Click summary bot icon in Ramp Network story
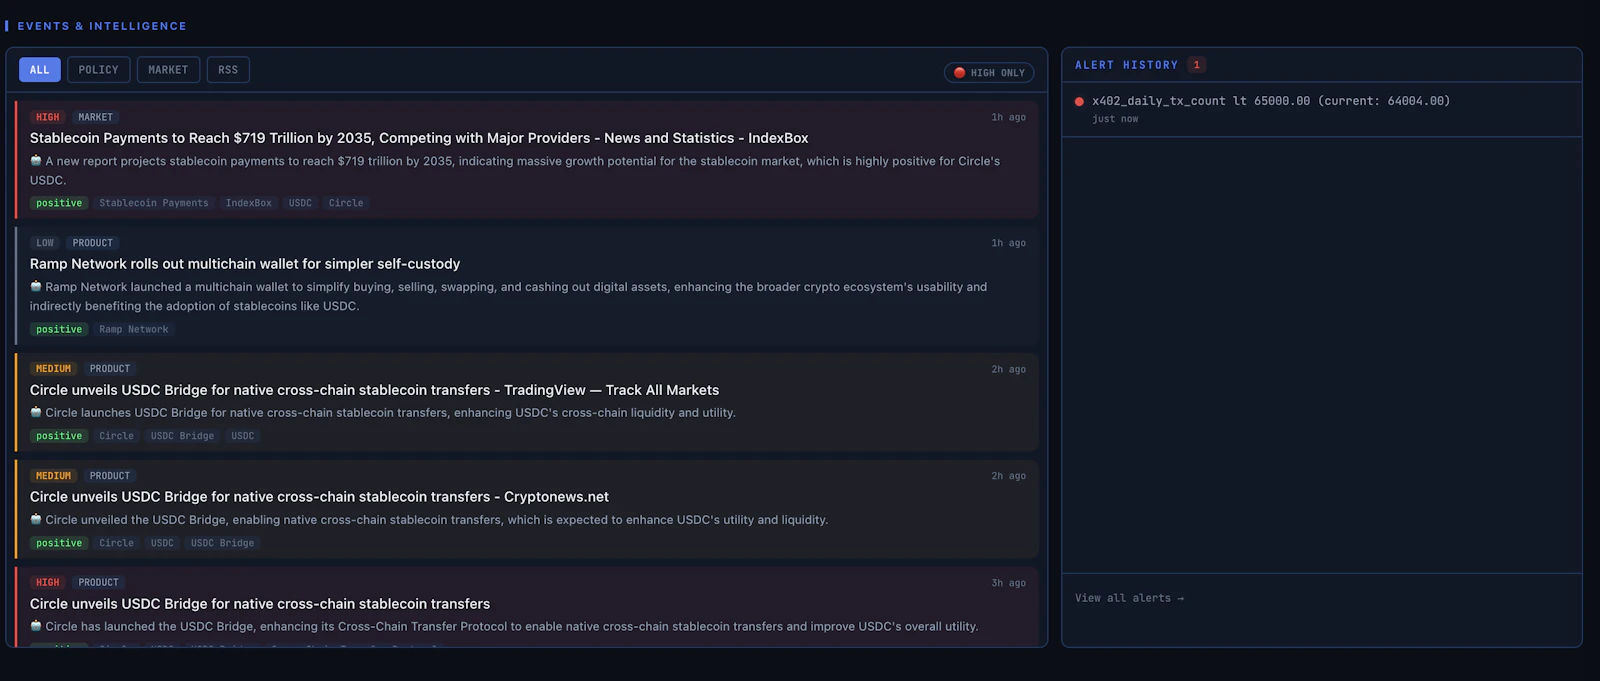This screenshot has width=1600, height=681. coord(36,286)
